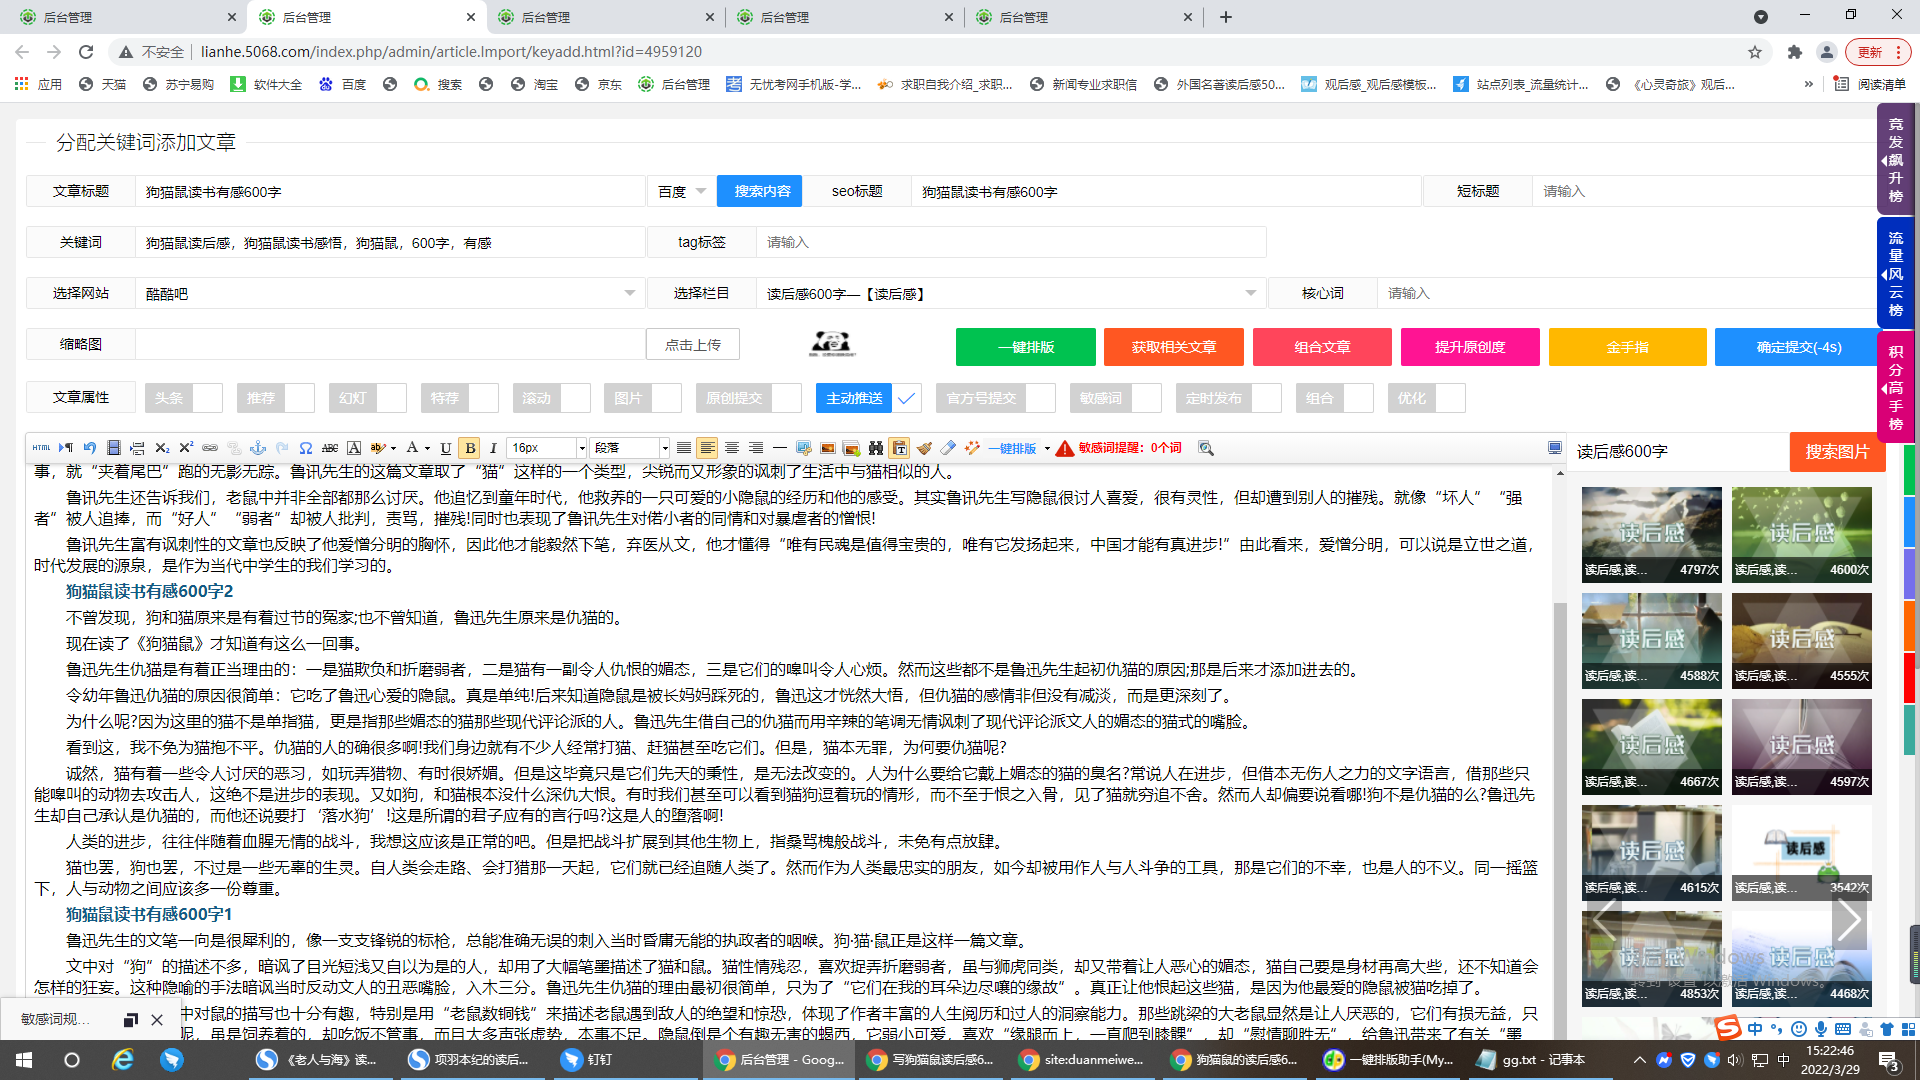Apply Bold formatting to the text
Image resolution: width=1920 pixels, height=1080 pixels.
coord(470,448)
